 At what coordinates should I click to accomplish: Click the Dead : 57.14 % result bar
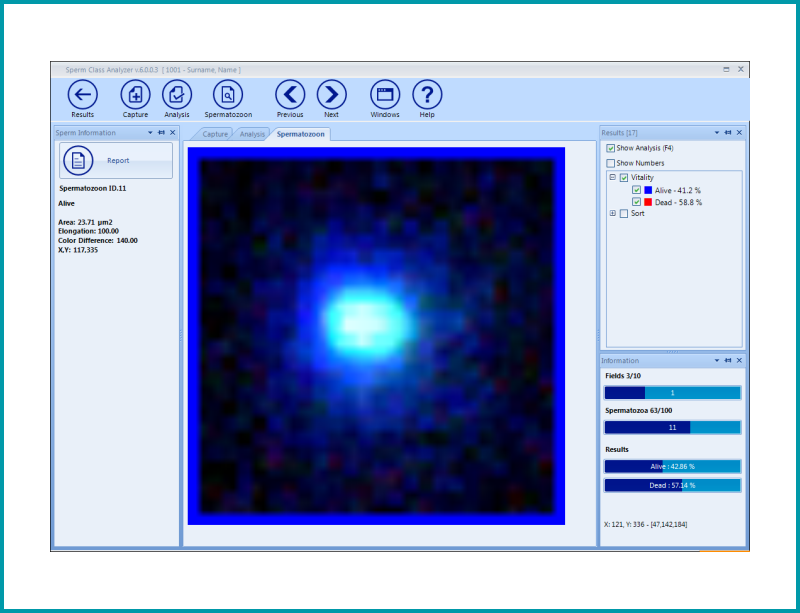(x=672, y=485)
